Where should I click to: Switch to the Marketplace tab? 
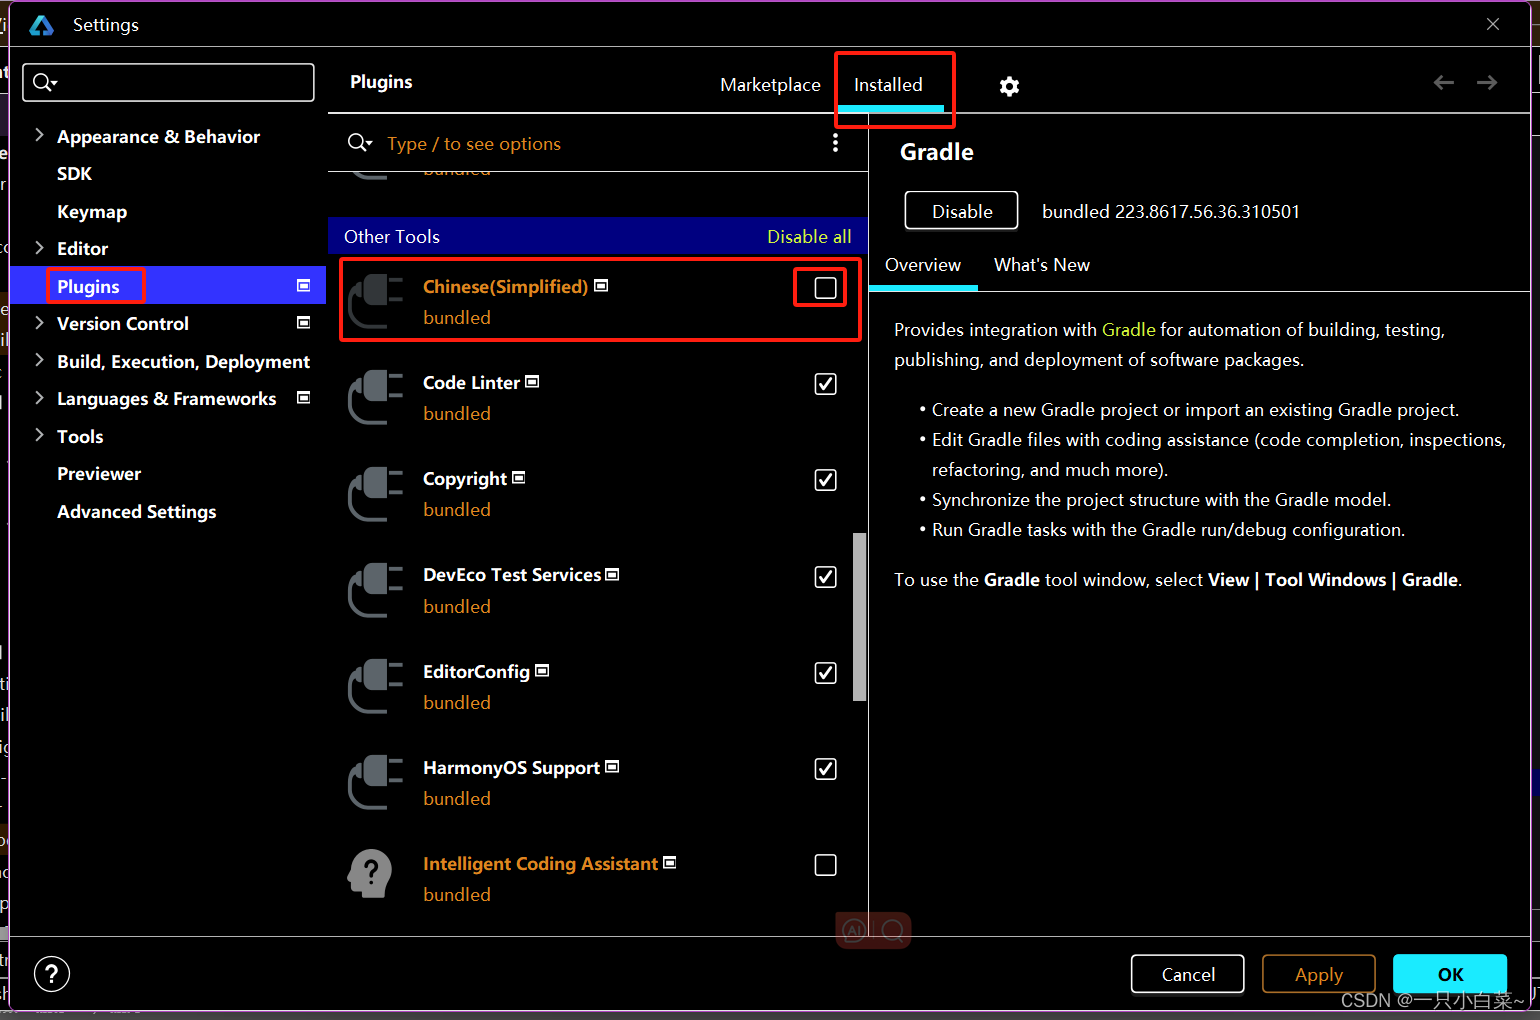point(770,85)
